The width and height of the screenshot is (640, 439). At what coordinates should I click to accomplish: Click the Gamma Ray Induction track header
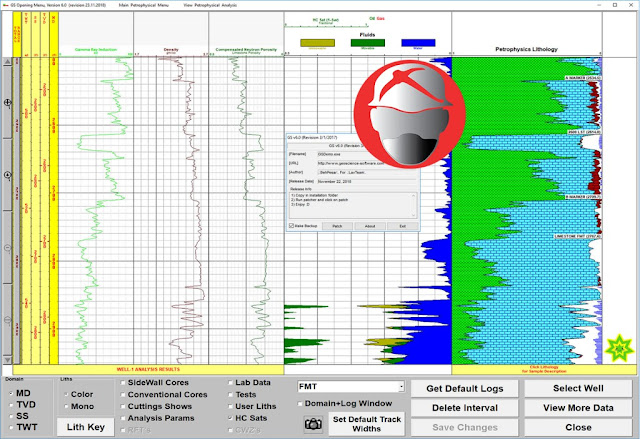(96, 50)
